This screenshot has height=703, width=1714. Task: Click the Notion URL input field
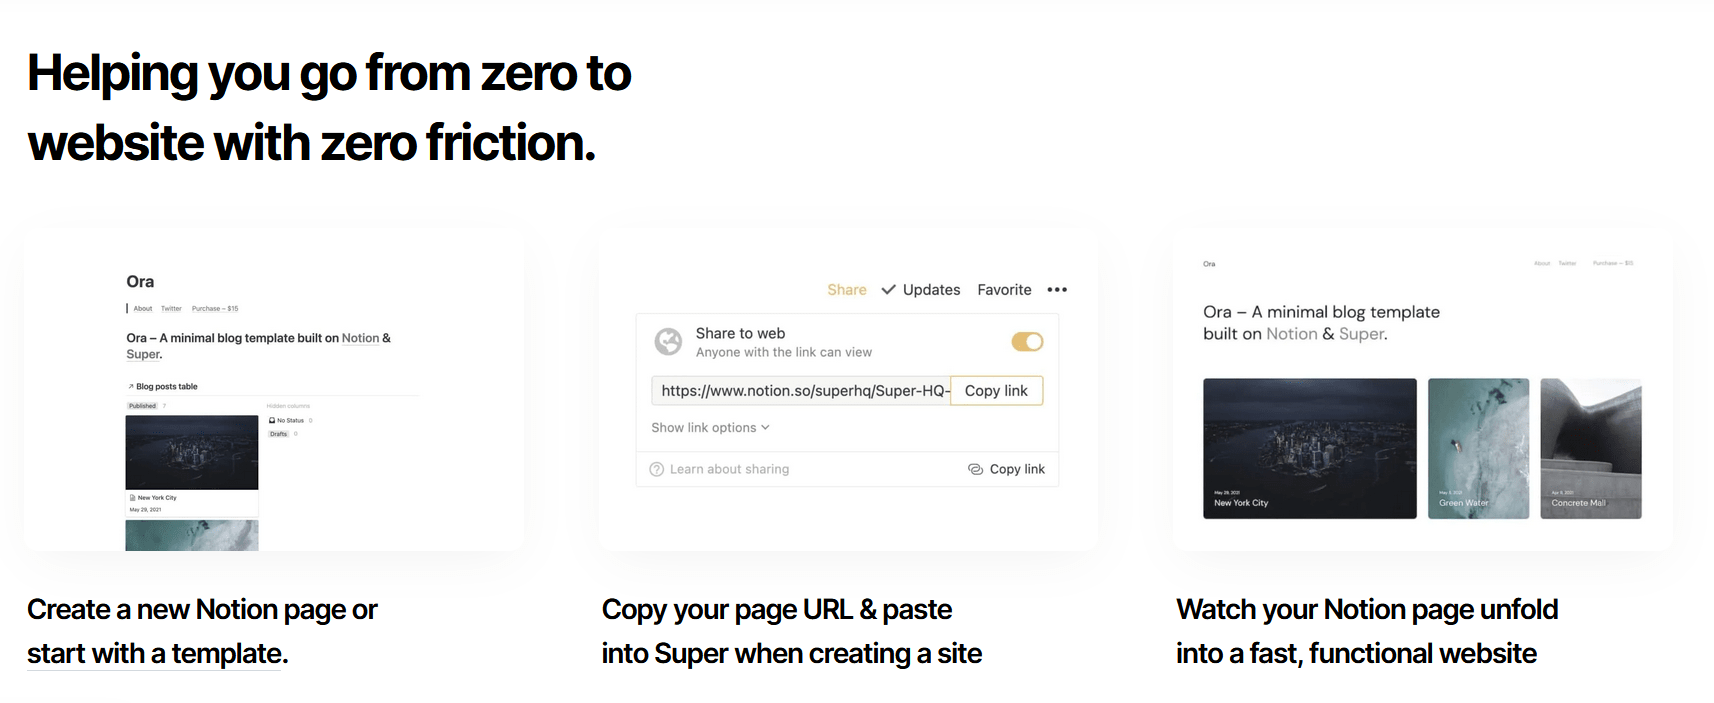click(x=801, y=391)
